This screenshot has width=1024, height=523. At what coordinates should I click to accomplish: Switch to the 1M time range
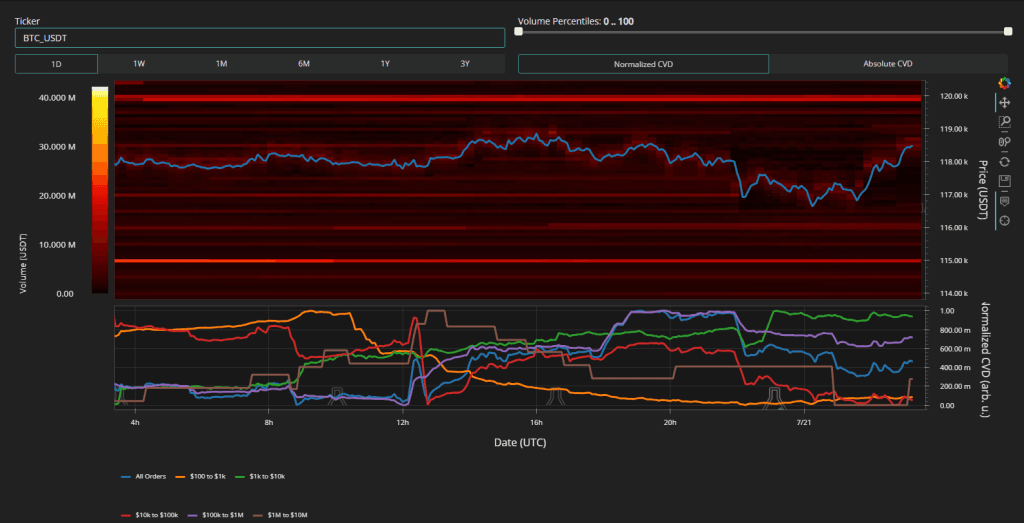(221, 64)
